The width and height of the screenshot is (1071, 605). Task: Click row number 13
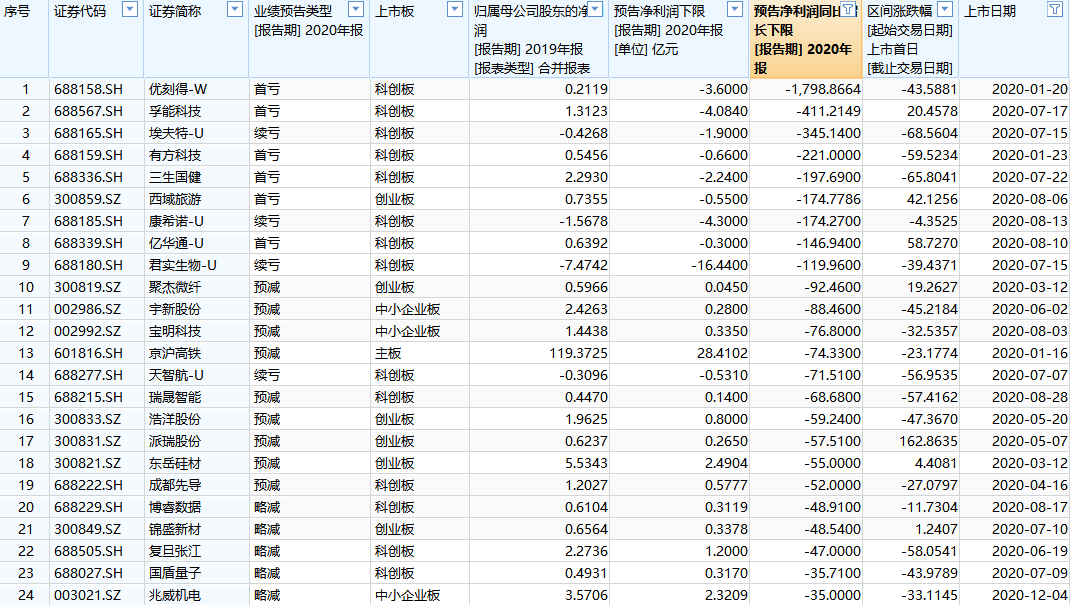point(26,353)
